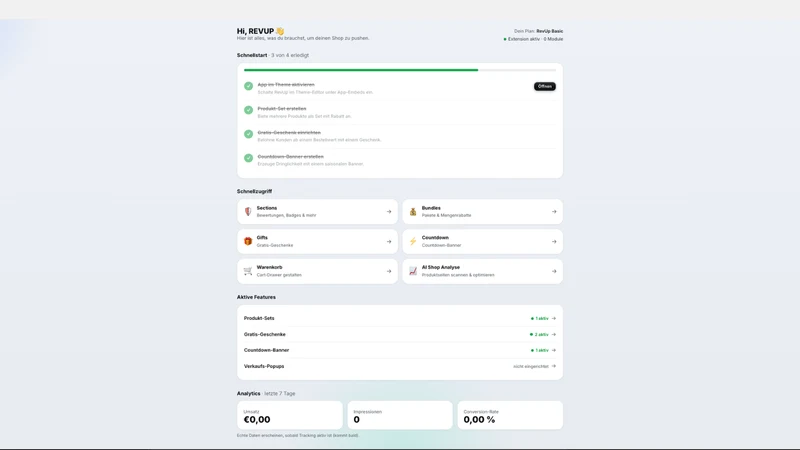Click arrow on the Countdown card

point(554,241)
